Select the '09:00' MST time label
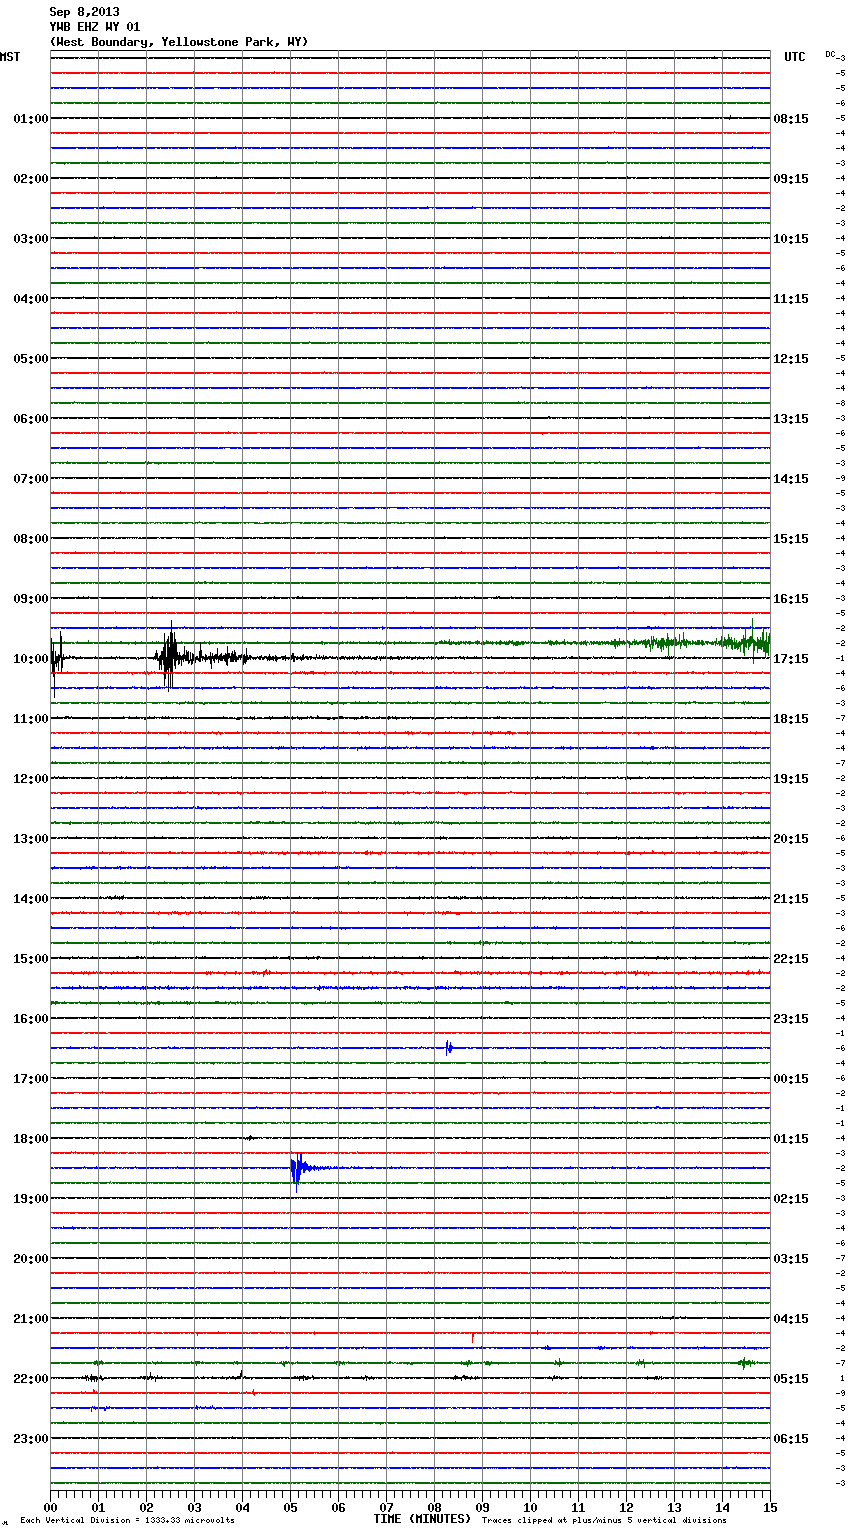 click(30, 599)
